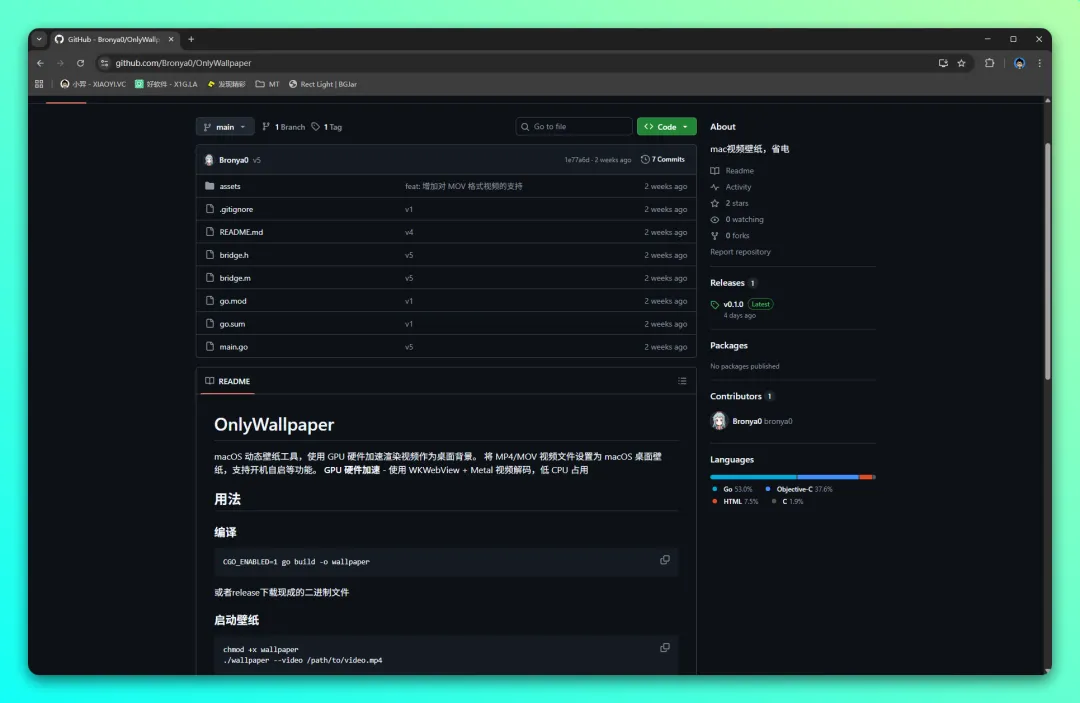Open the assets folder
The image size is (1080, 703).
tap(230, 186)
